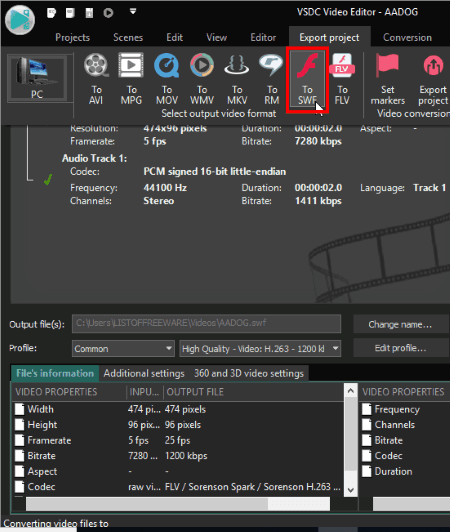Click the properties list scroll up arrow
Screen dimensions: 450x532
coord(351,391)
